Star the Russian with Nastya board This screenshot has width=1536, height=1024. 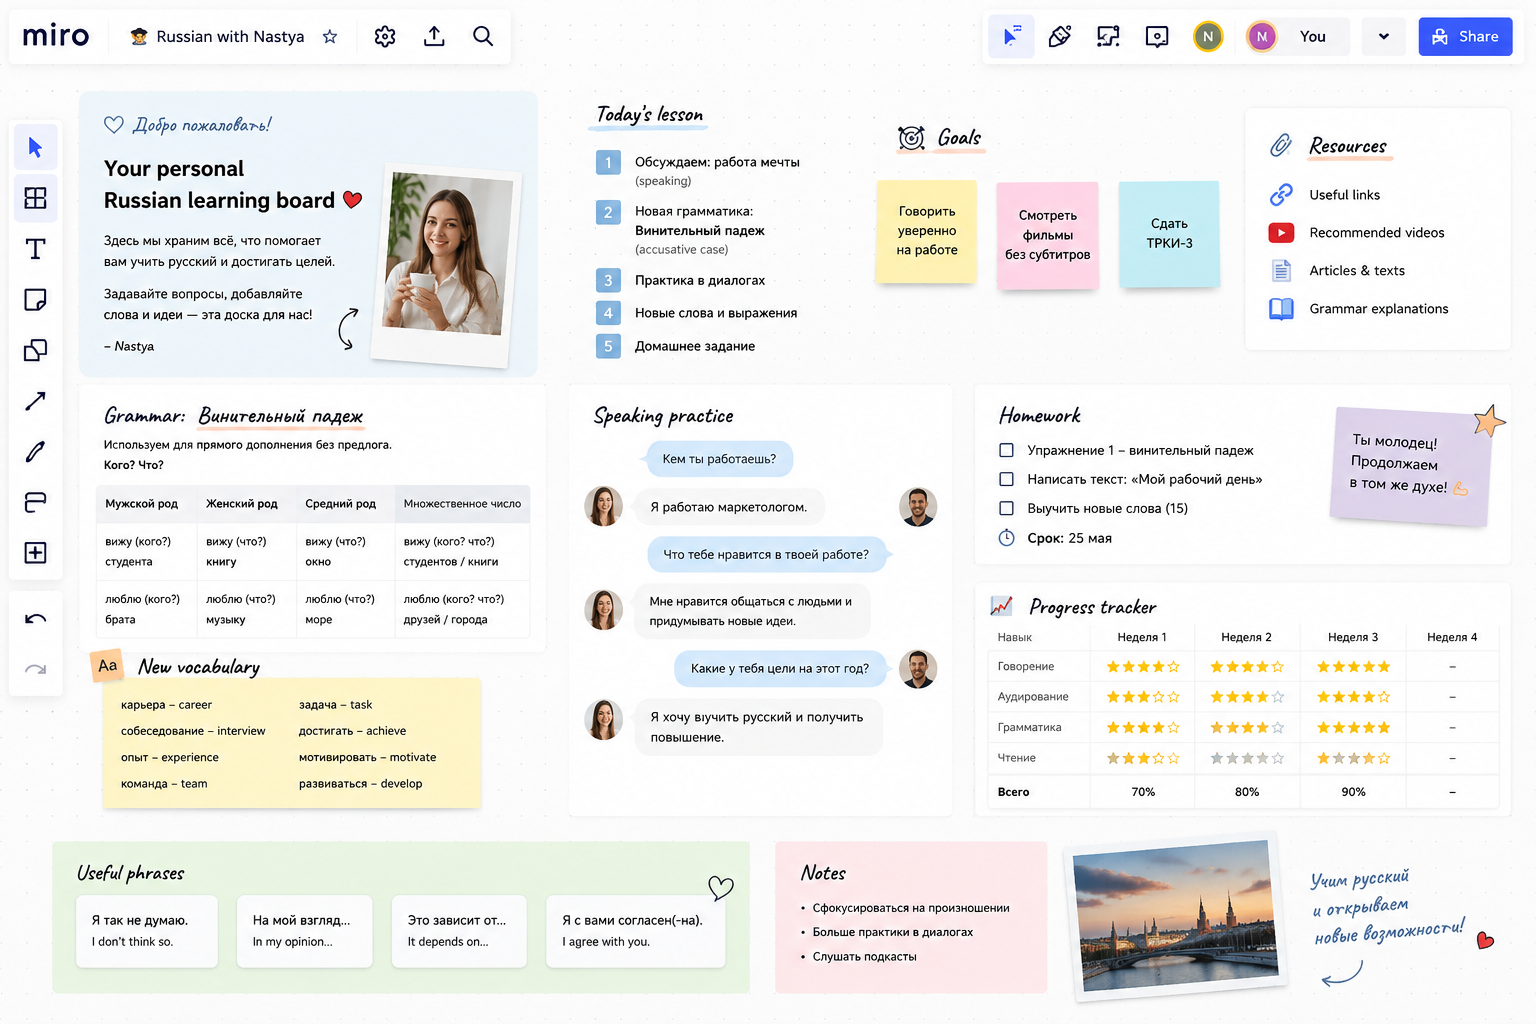click(x=330, y=37)
